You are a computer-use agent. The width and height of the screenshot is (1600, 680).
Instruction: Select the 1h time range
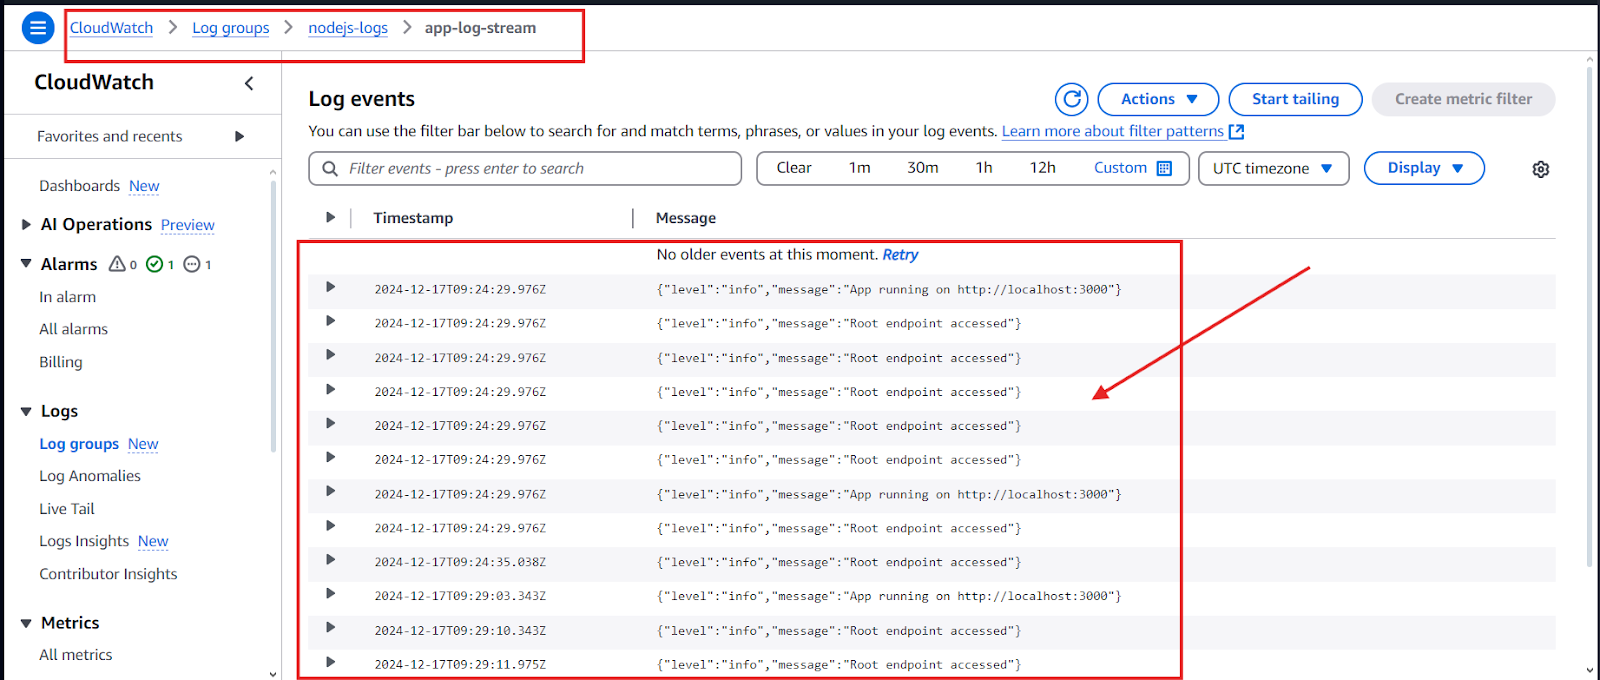pos(984,168)
